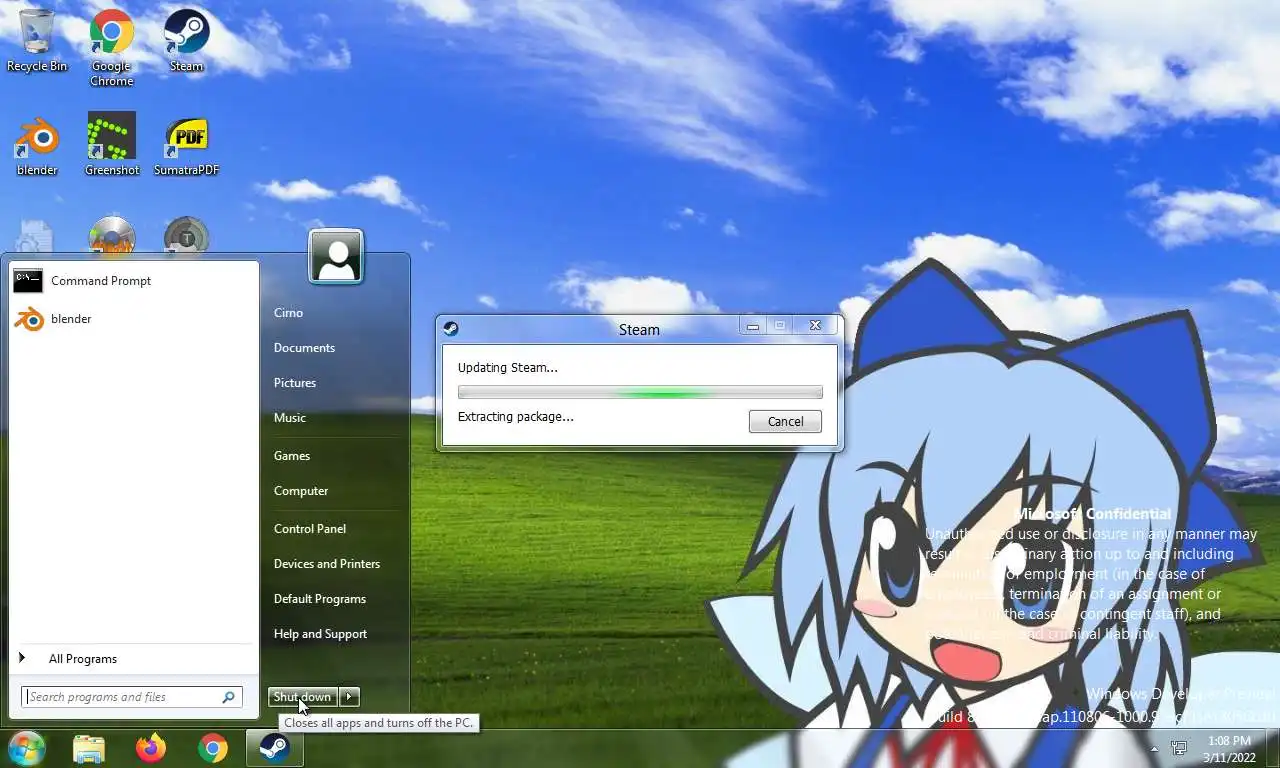Select the blender desktop shortcut
Screen dimensions: 1280x768
37,145
